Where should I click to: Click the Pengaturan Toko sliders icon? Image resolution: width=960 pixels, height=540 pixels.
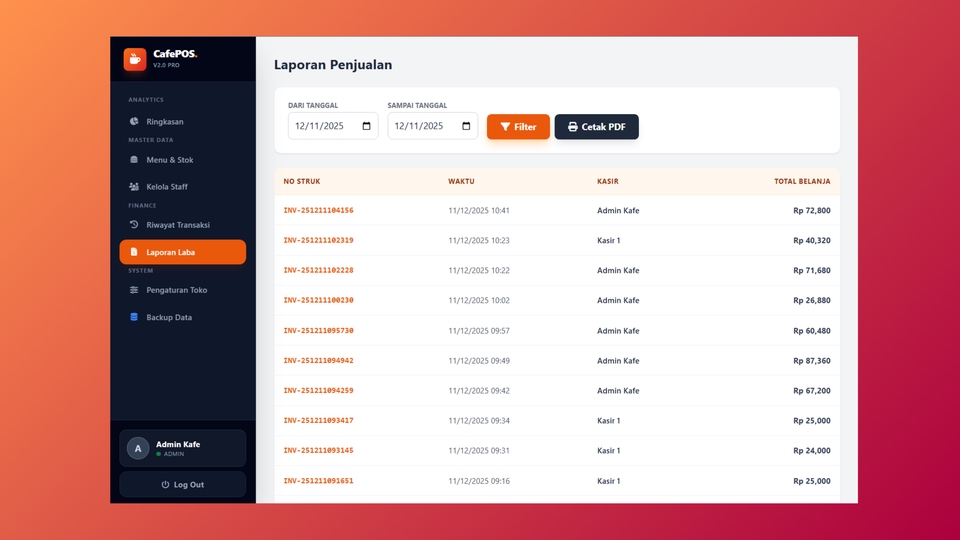[x=134, y=290]
